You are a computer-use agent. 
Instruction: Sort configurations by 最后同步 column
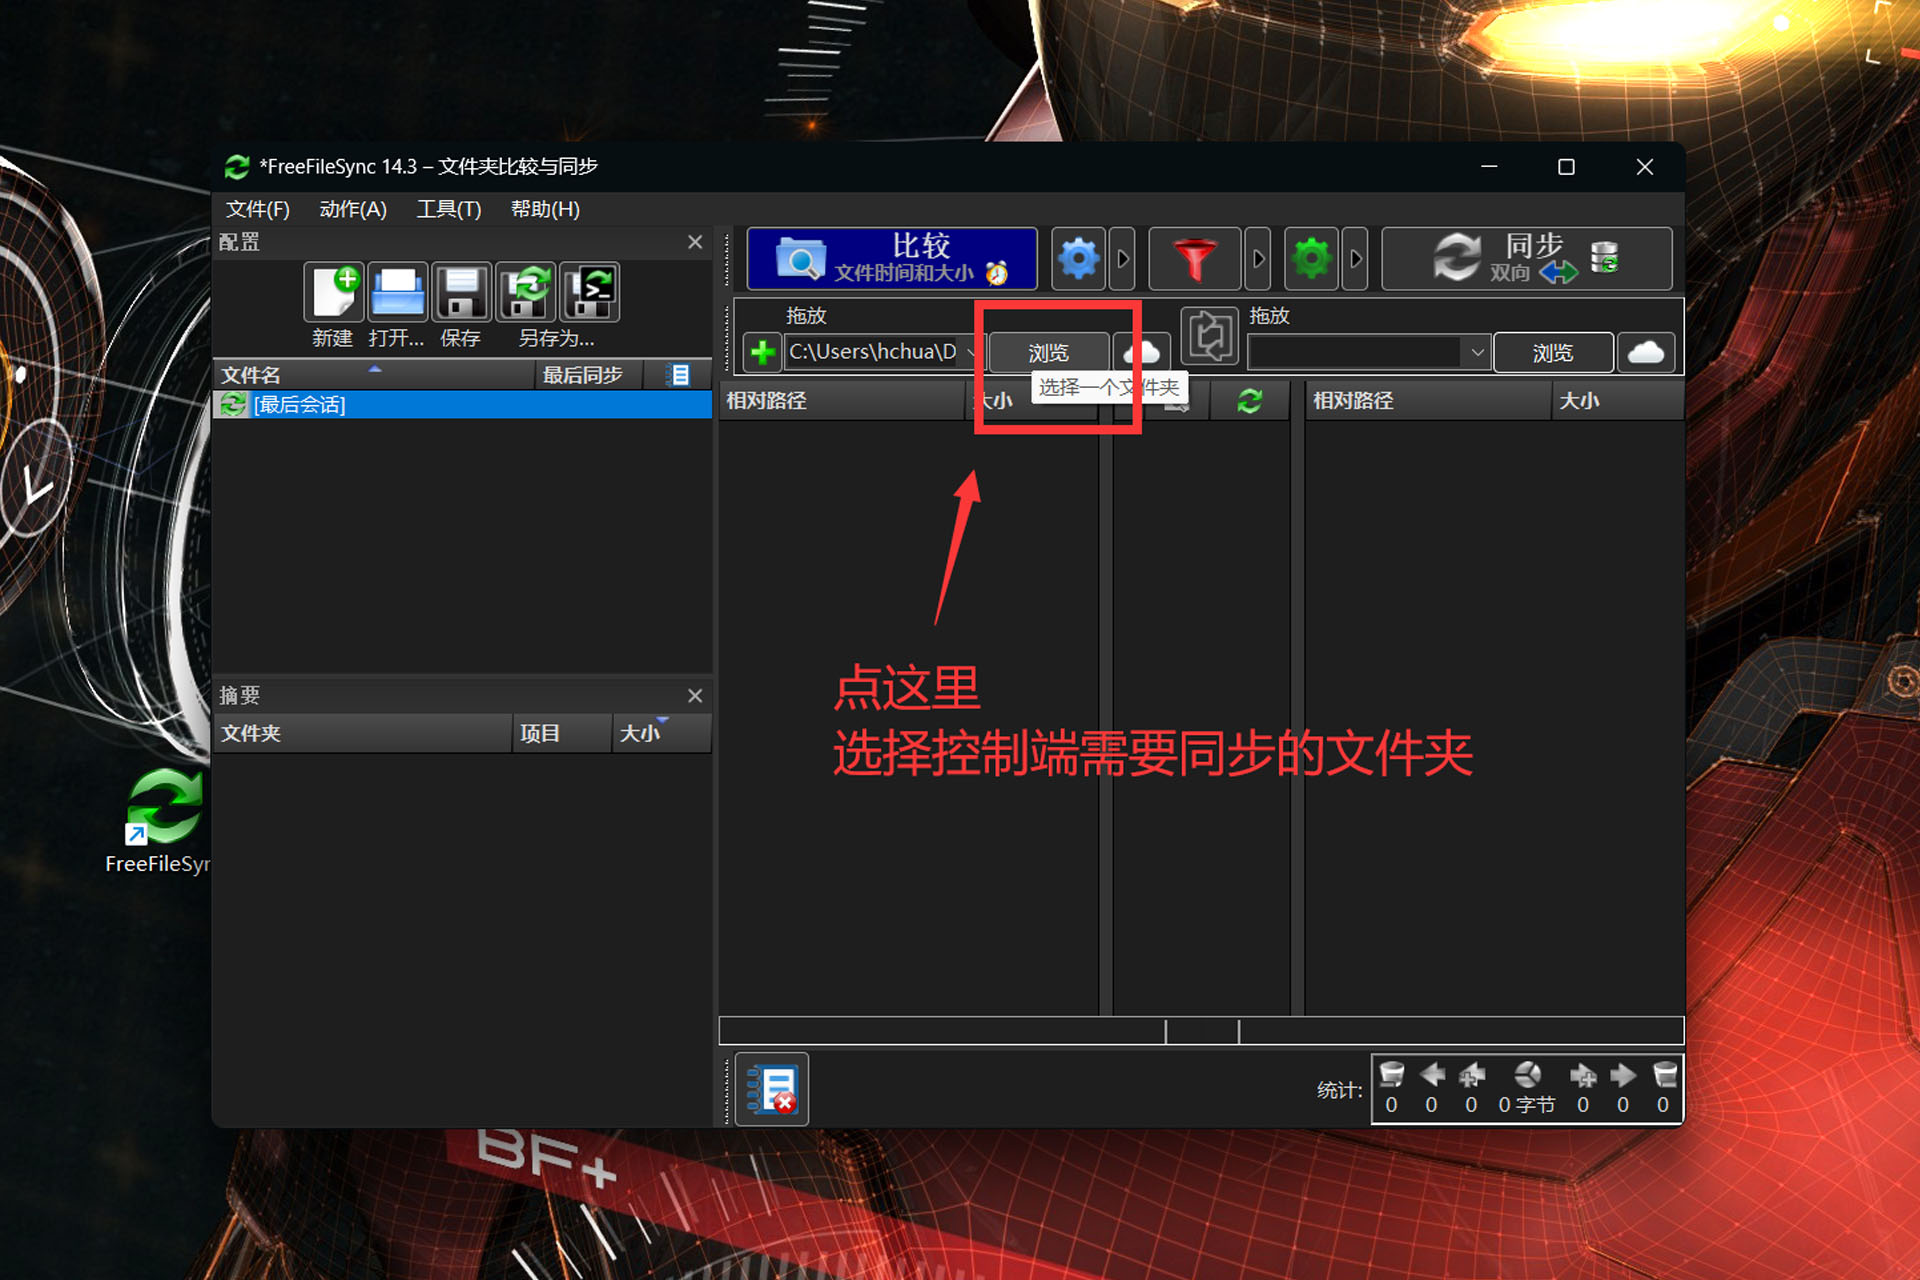click(588, 375)
